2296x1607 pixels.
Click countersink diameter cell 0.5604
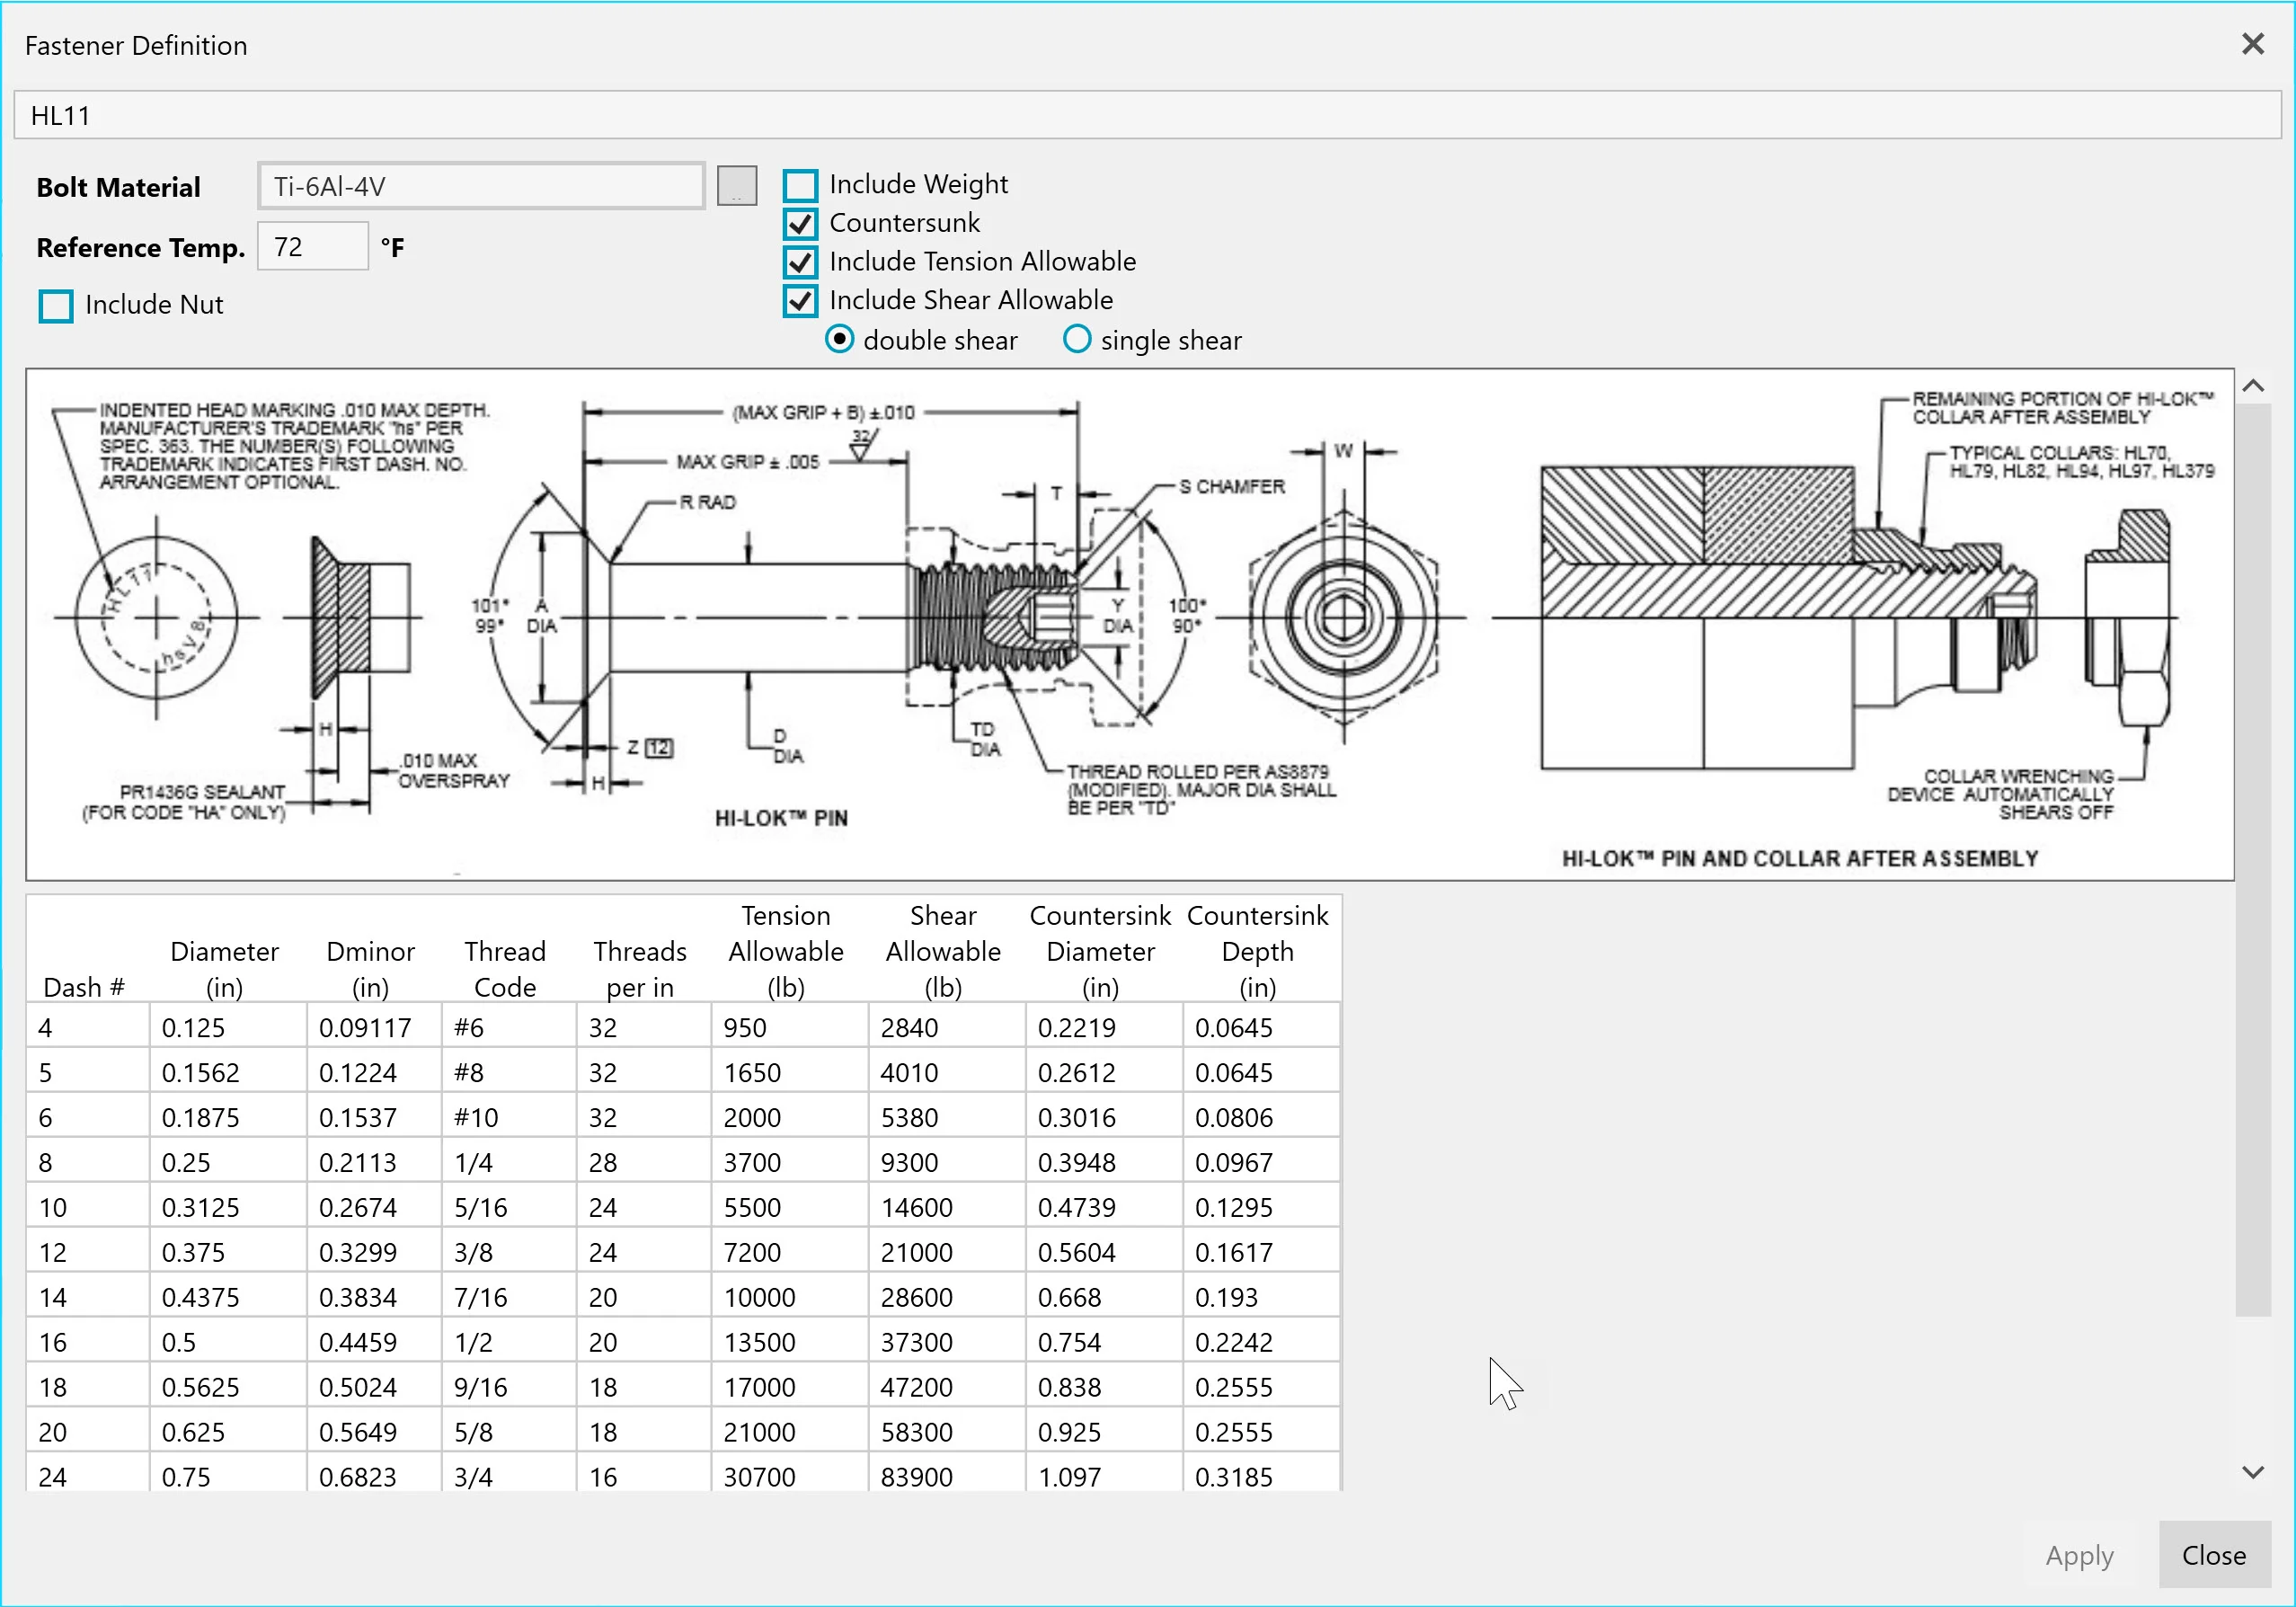tap(1104, 1251)
